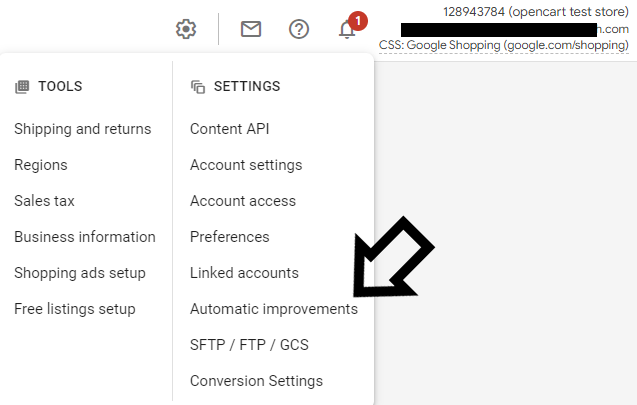Open Account settings
Screen dimensions: 637x405
click(246, 165)
